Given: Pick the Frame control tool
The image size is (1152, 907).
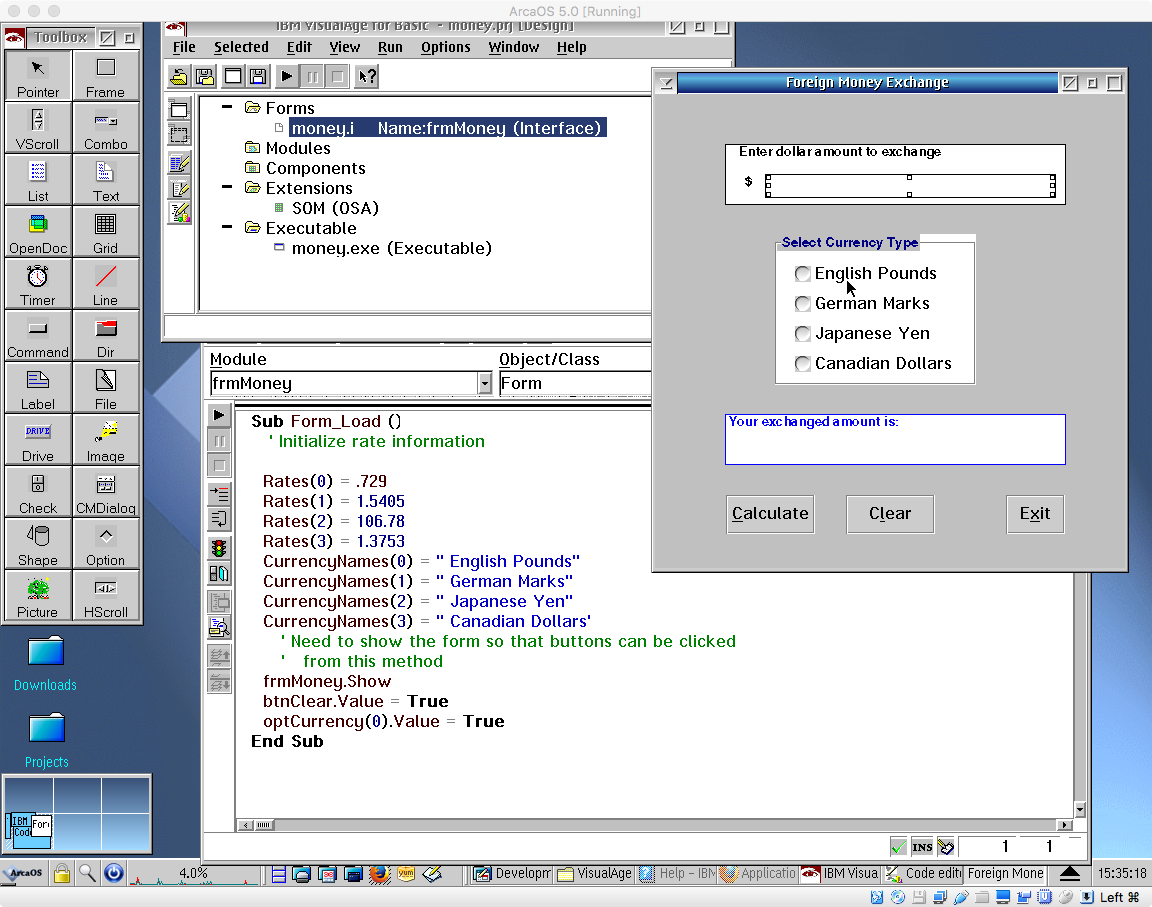Looking at the screenshot, I should pyautogui.click(x=106, y=76).
